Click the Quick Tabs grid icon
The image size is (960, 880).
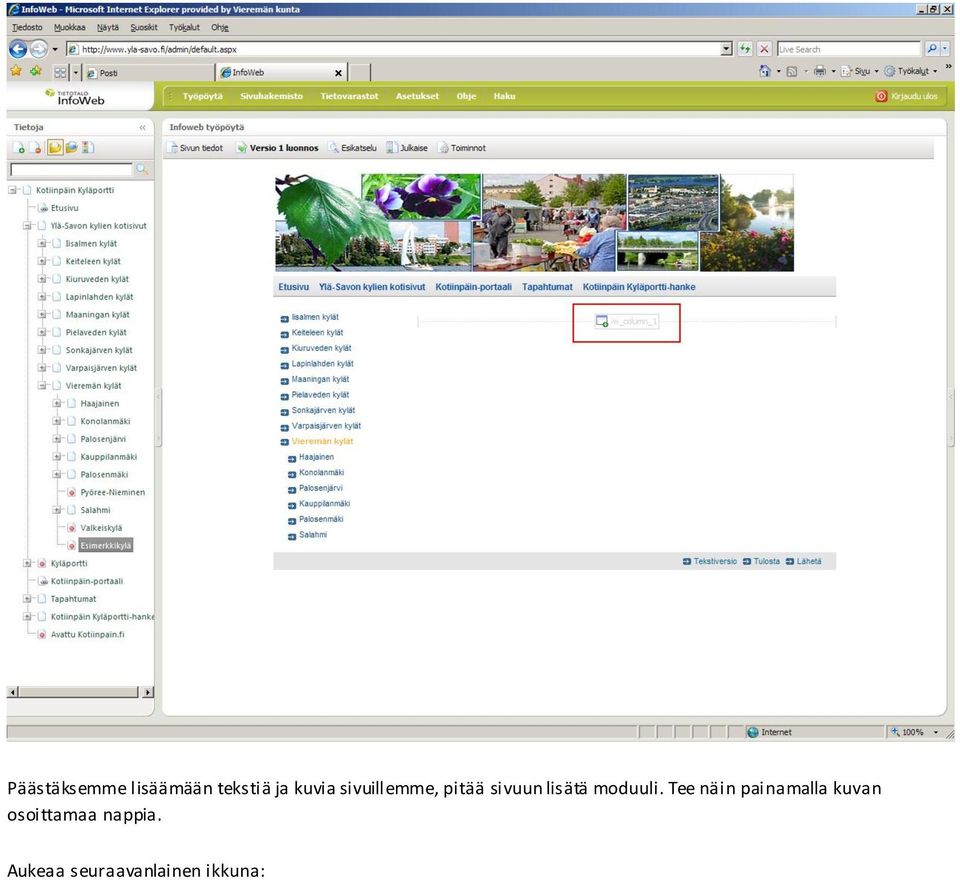pos(60,73)
